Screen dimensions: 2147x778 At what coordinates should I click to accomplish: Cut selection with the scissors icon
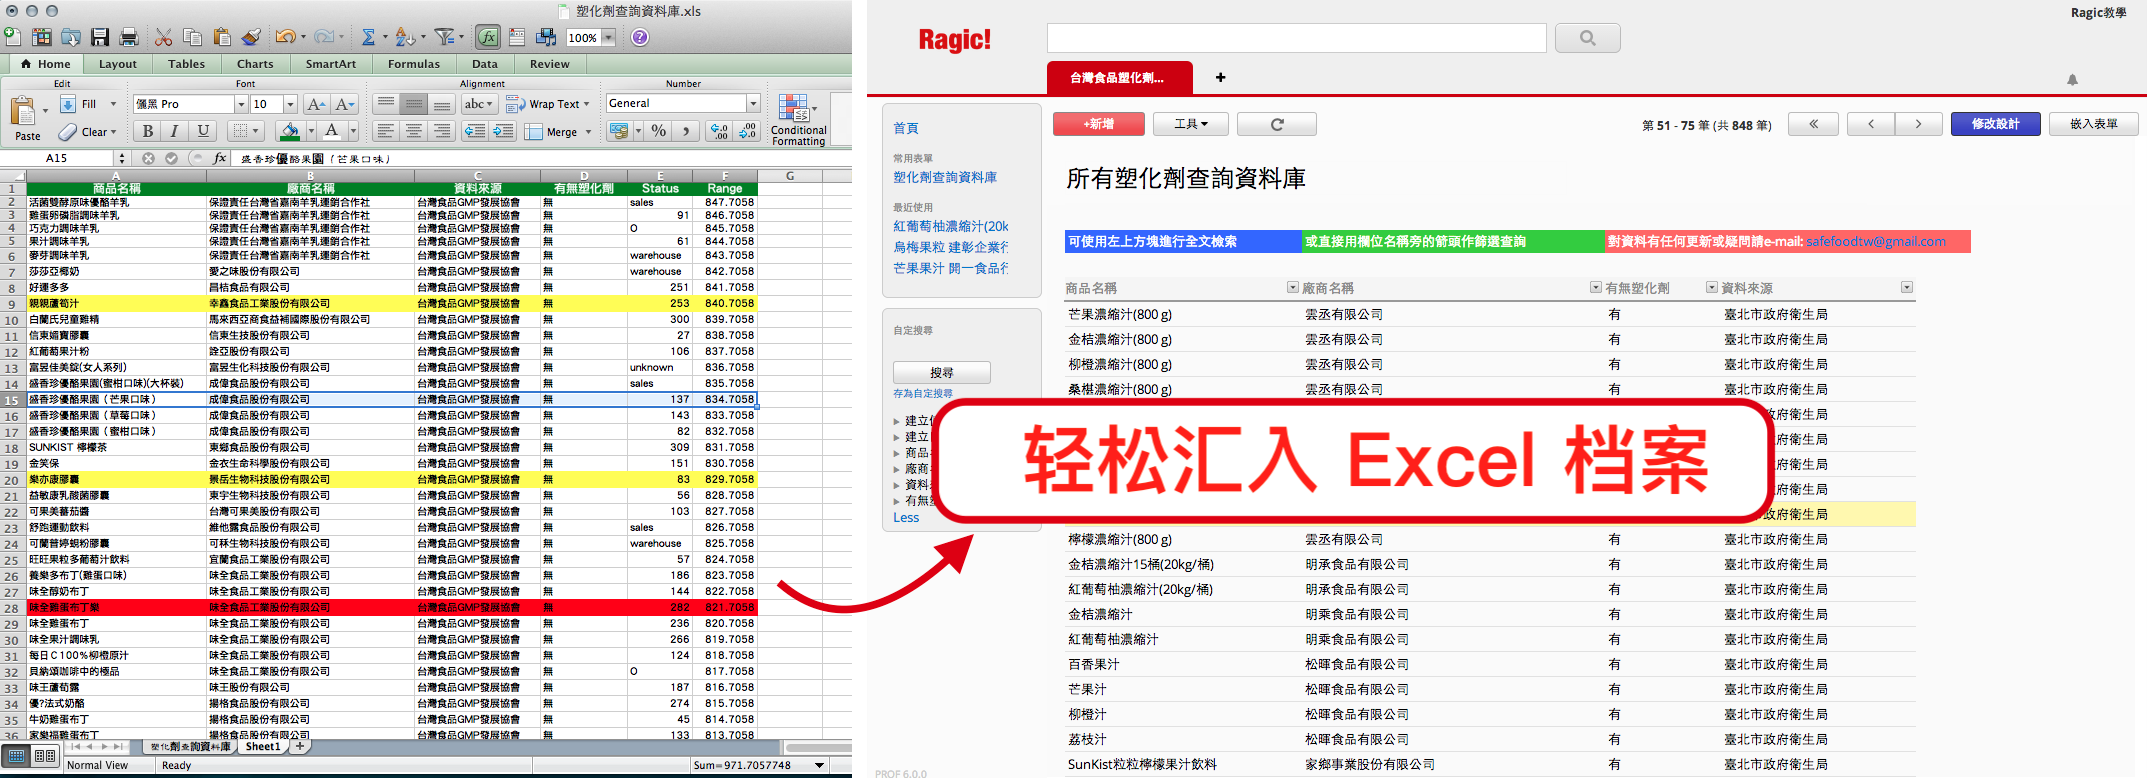[164, 37]
